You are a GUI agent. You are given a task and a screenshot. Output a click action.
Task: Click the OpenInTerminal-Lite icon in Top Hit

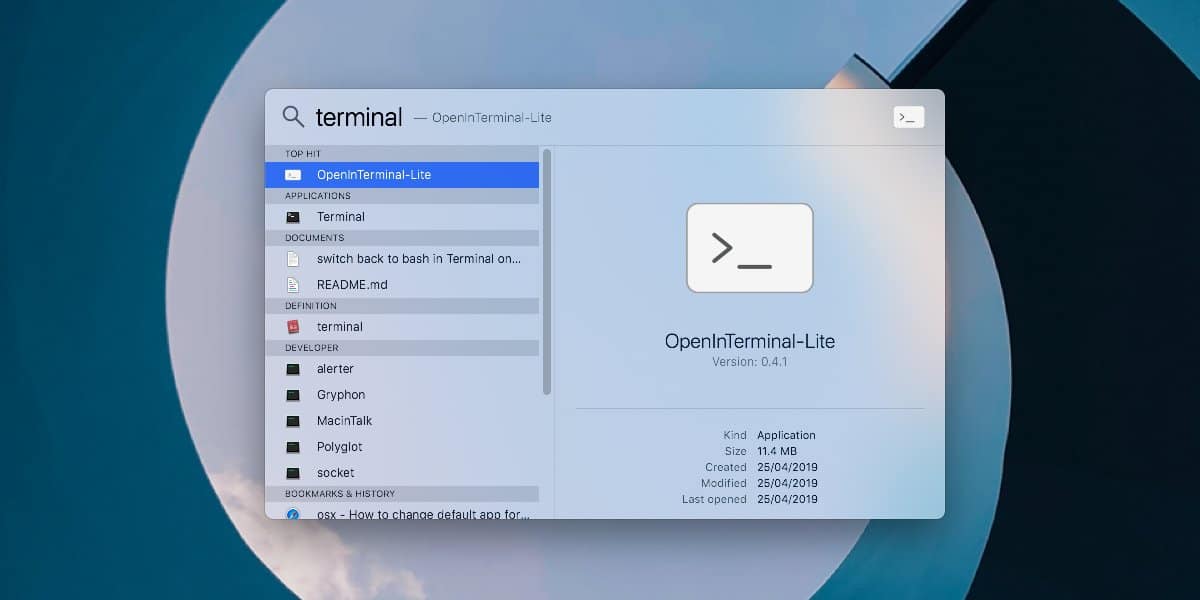293,174
